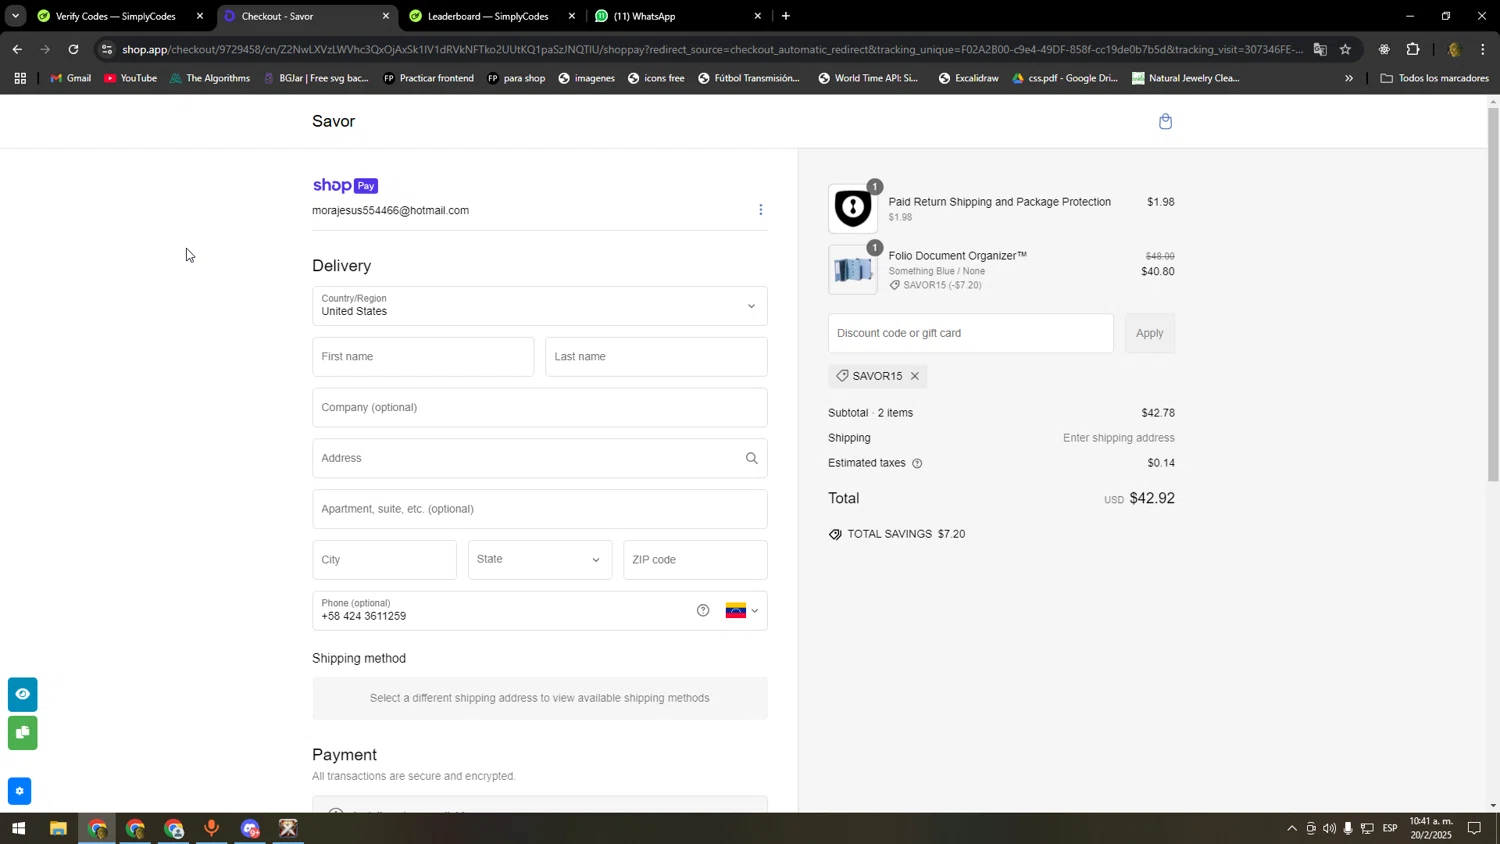Image resolution: width=1500 pixels, height=844 pixels.
Task: Open the cart bag icon
Action: 1165,122
